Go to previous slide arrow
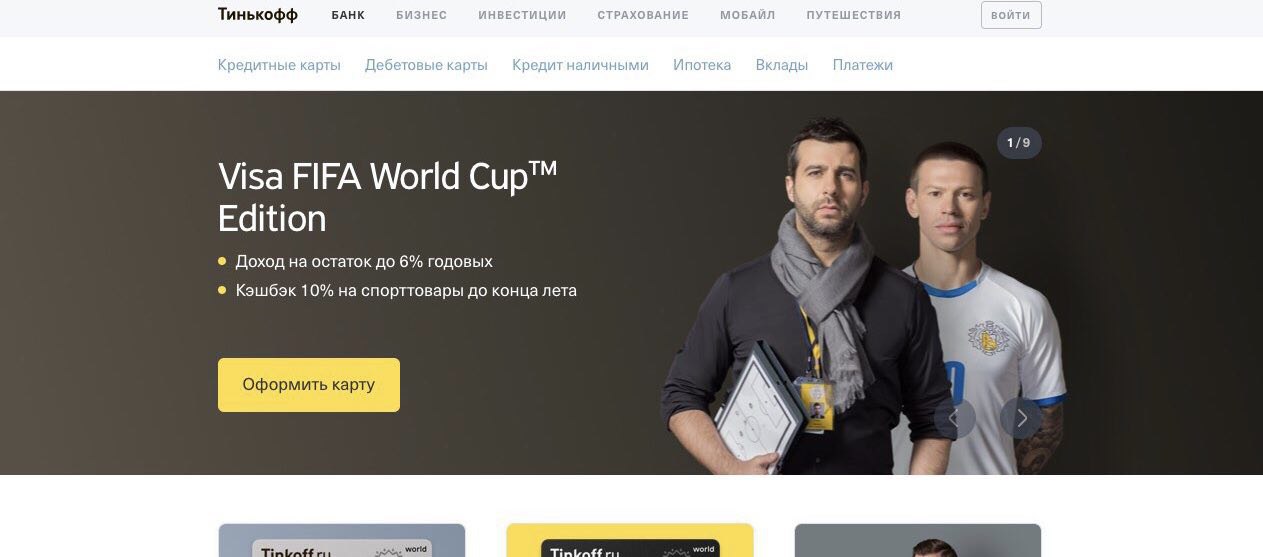This screenshot has height=557, width=1263. [955, 418]
